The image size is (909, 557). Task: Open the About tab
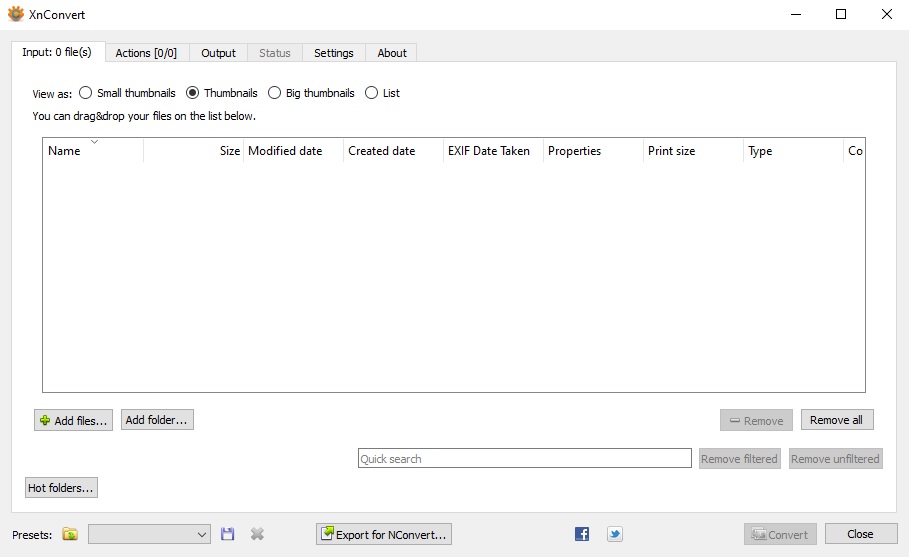tap(392, 53)
